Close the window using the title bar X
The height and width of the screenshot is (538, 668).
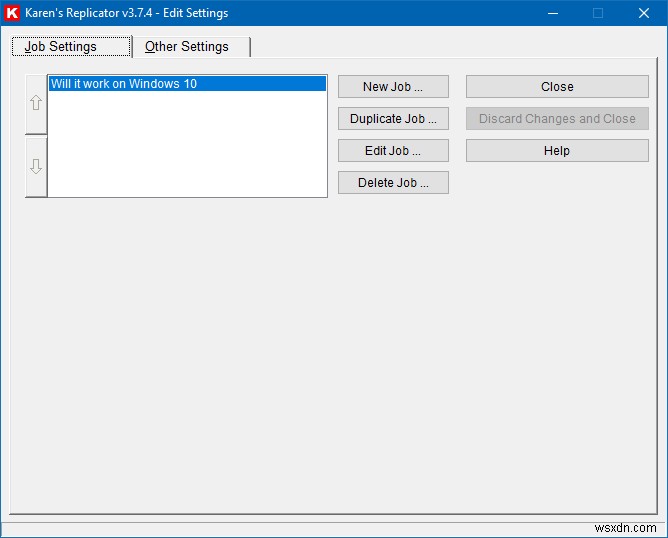click(644, 13)
